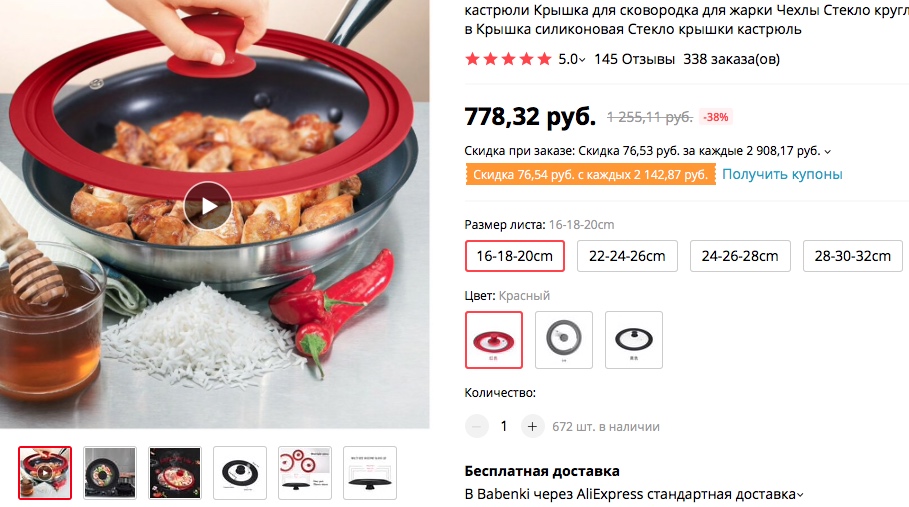Click the Получить купоны link
Viewport: 909px width, 507px height.
pos(782,174)
